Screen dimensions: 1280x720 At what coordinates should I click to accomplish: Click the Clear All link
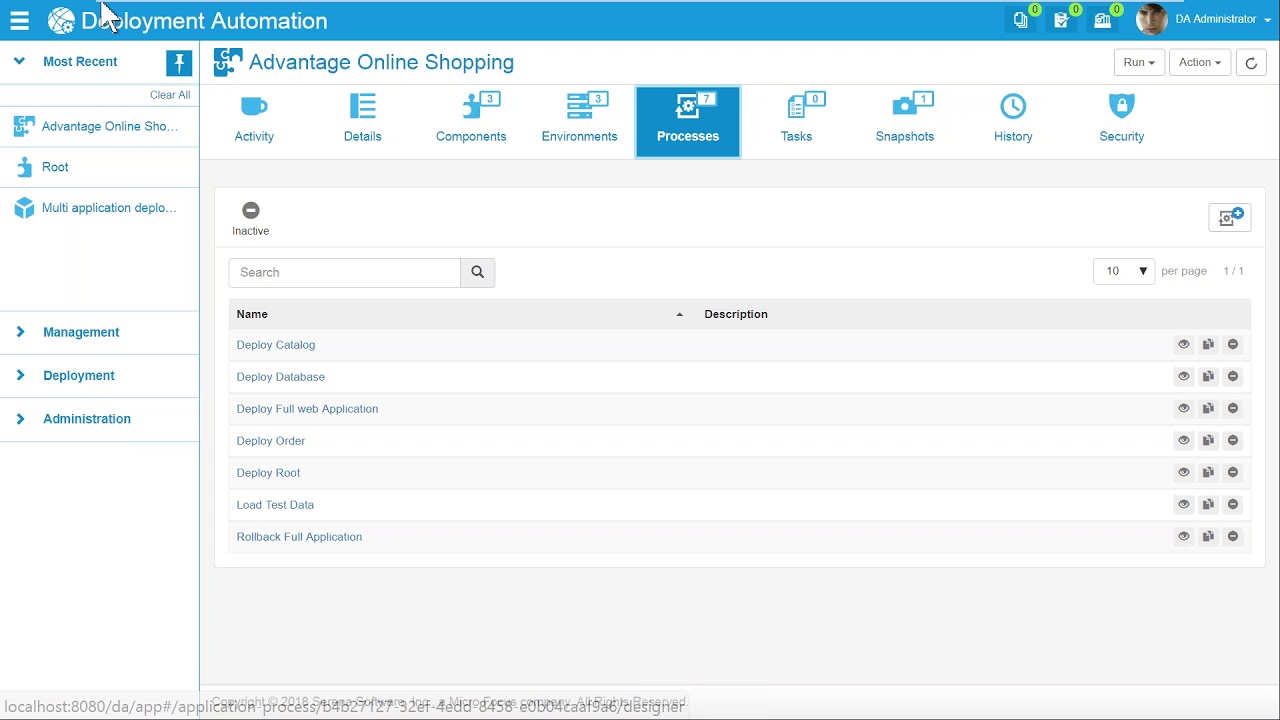pos(170,95)
